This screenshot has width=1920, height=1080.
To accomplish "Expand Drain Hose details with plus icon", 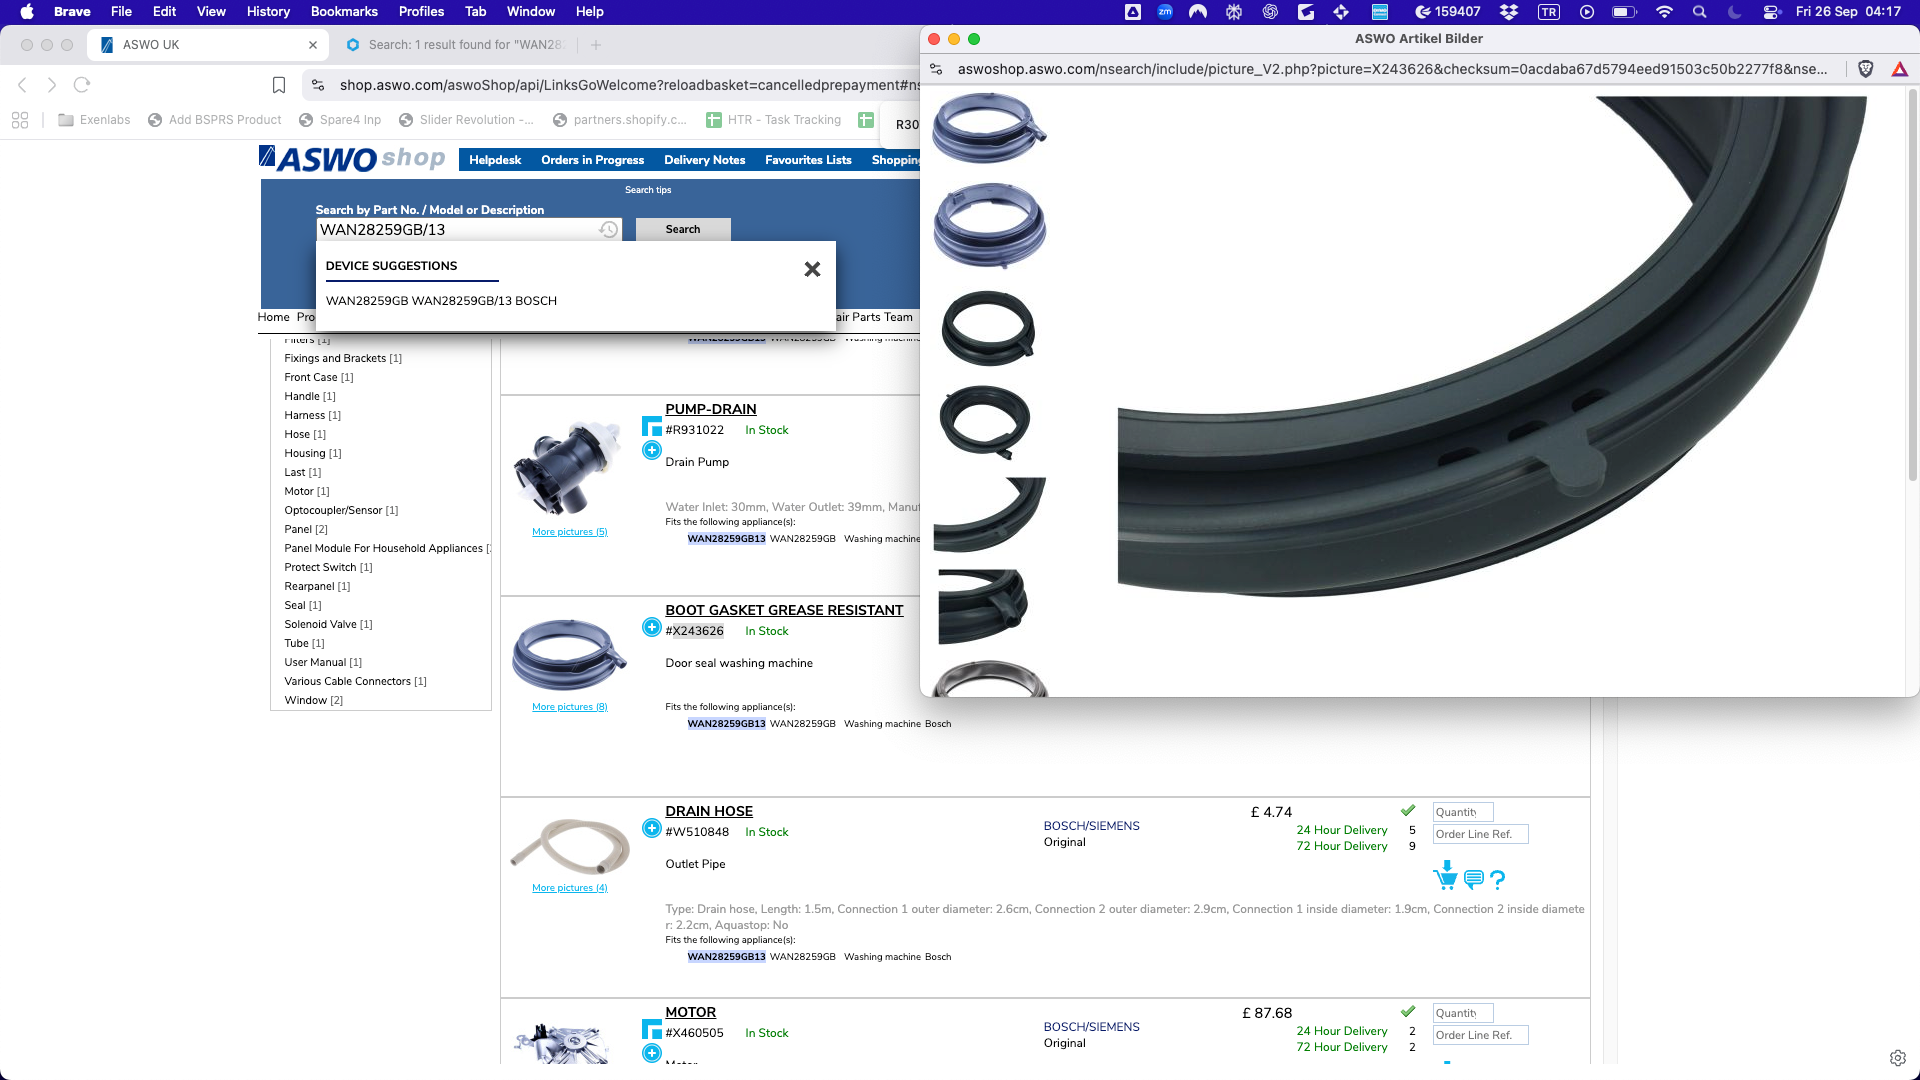I will click(652, 829).
